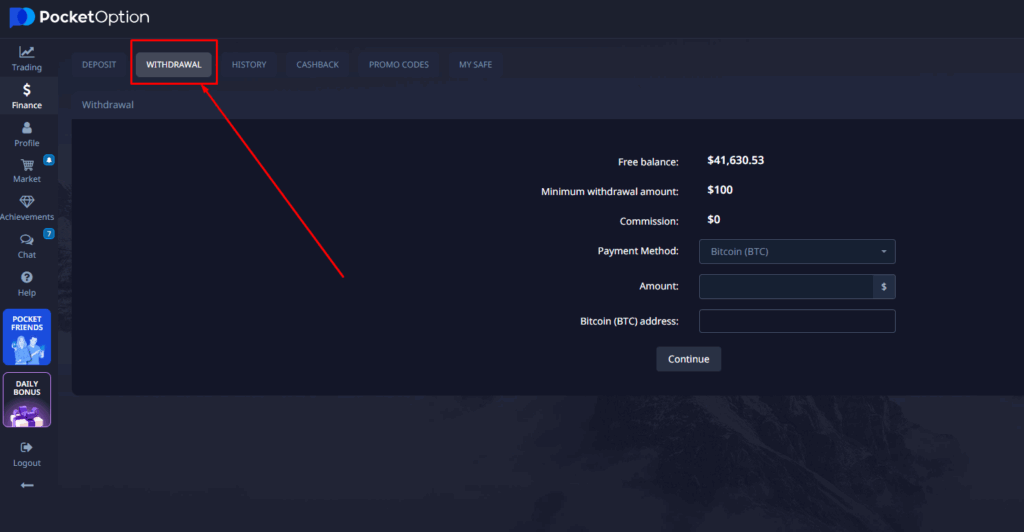Select the Finance dollar icon
This screenshot has width=1024, height=532.
[27, 89]
